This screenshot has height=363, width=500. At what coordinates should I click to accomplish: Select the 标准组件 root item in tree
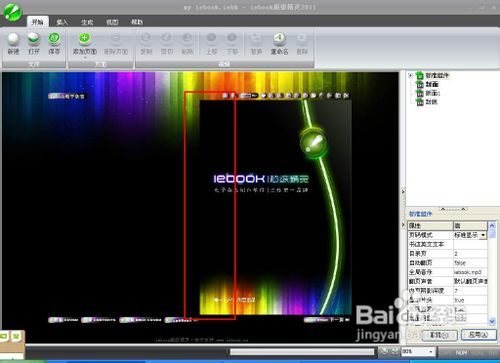(x=437, y=76)
